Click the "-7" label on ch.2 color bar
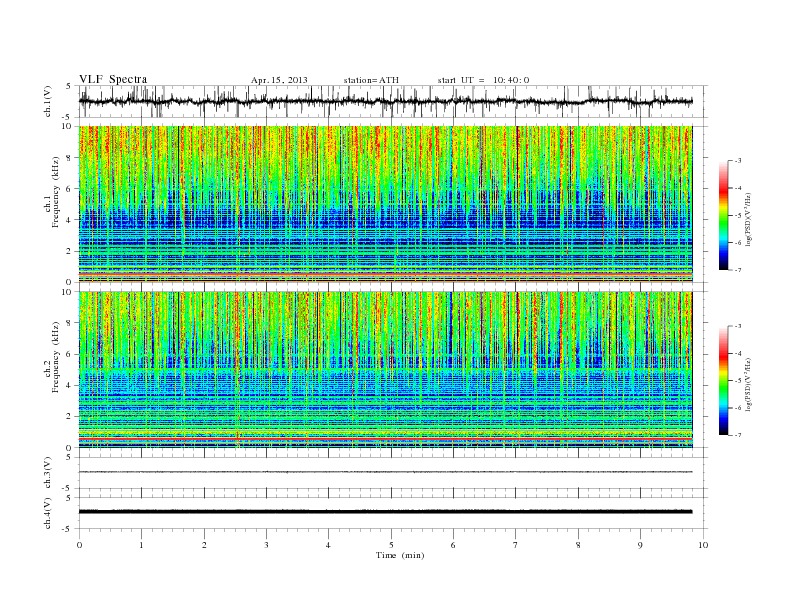This screenshot has width=792, height=612. 738,435
